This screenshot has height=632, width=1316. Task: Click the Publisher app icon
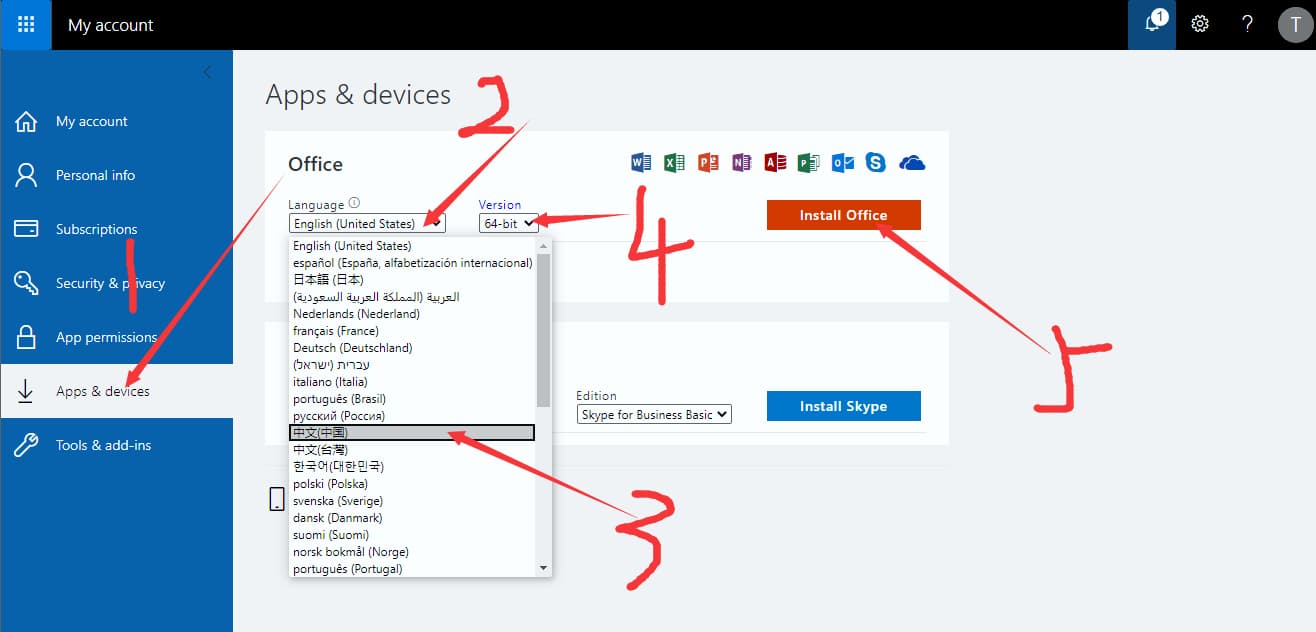pos(808,162)
